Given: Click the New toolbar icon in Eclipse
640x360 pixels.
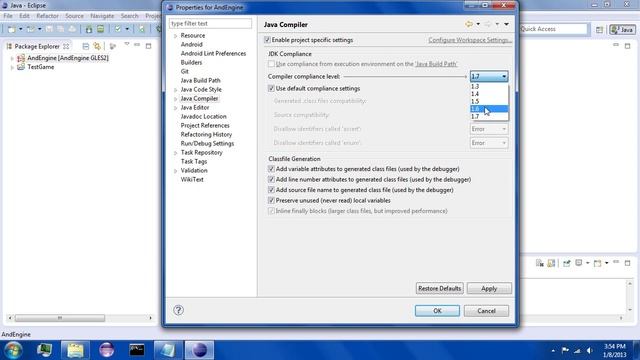Looking at the screenshot, I should tap(12, 29).
